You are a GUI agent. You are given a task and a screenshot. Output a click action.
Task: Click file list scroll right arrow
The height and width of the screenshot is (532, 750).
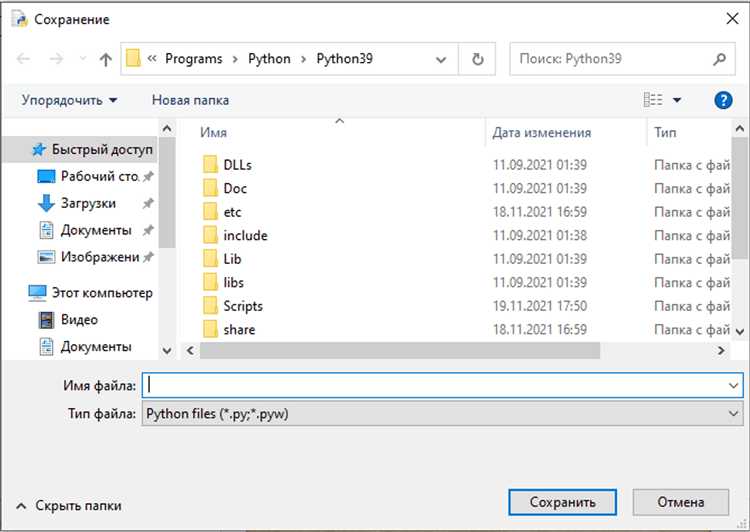point(721,351)
